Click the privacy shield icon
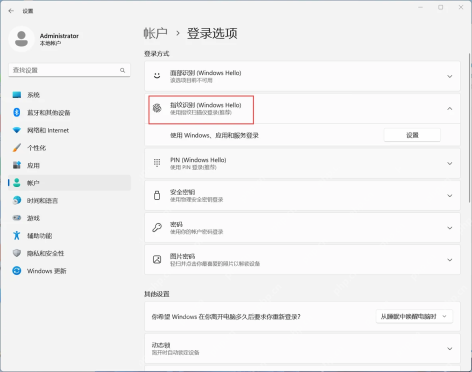The height and width of the screenshot is (372, 472). pos(17,253)
